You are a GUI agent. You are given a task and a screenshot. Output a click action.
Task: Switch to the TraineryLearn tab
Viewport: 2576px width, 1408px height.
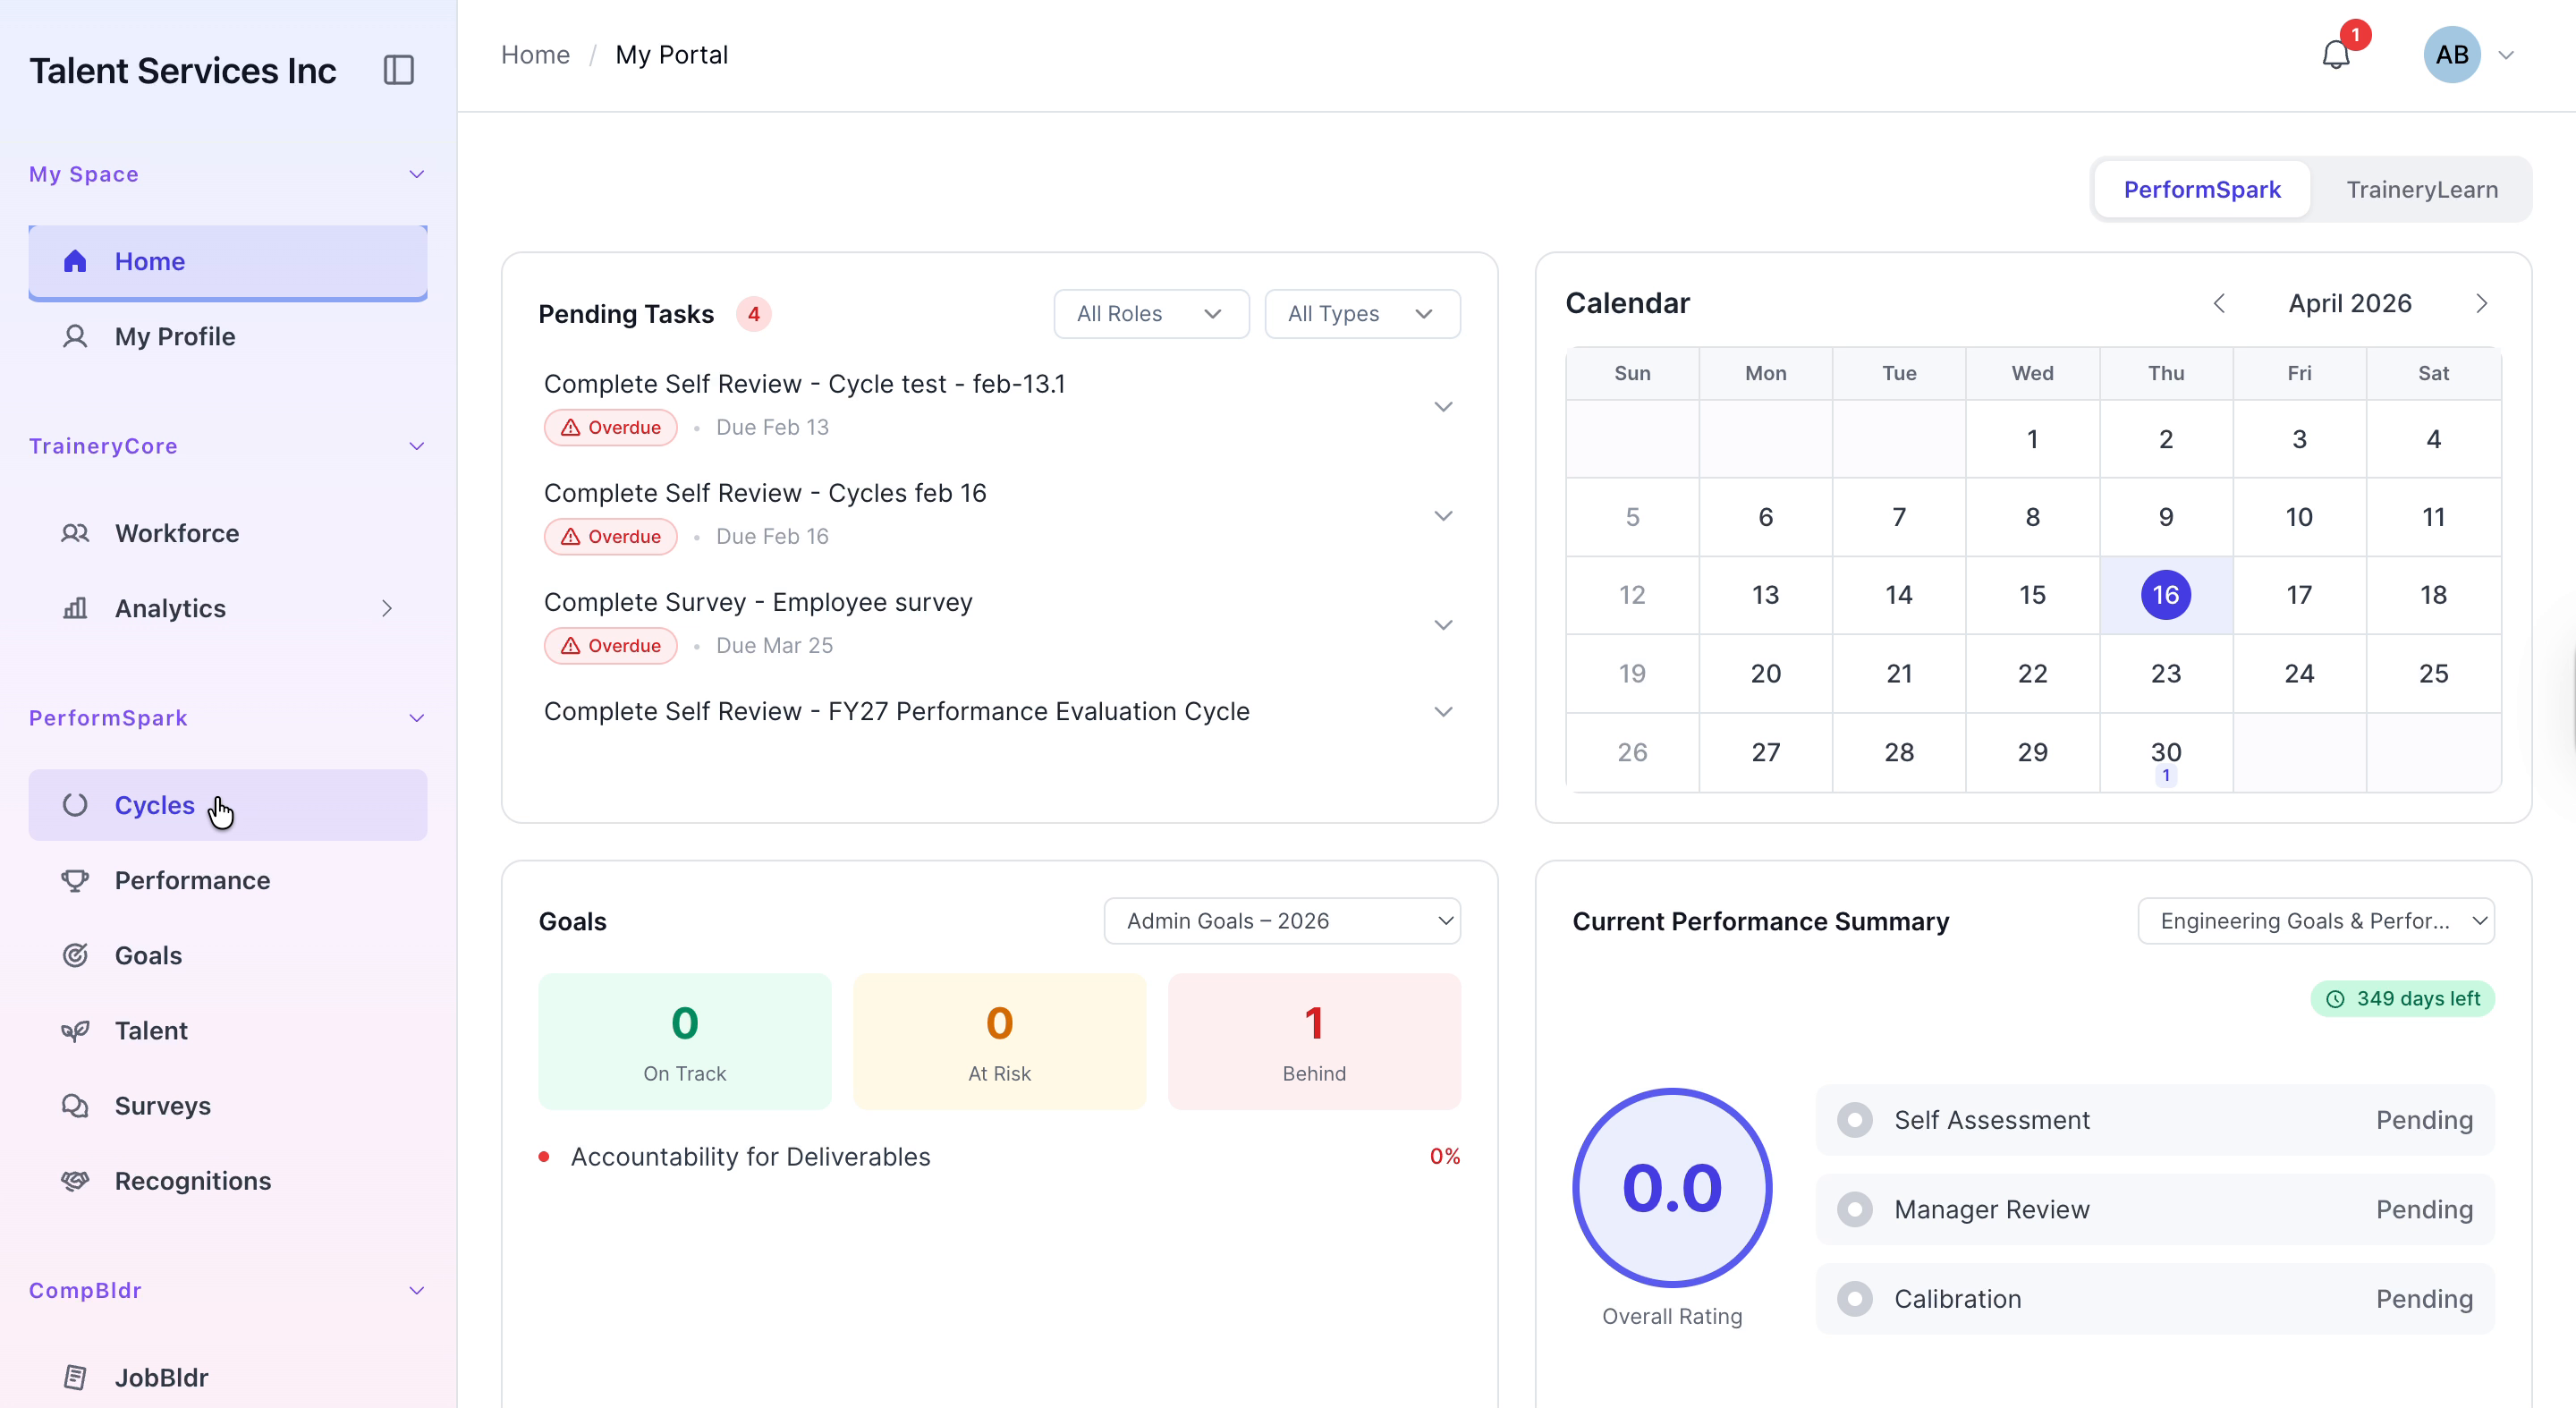click(x=2421, y=189)
